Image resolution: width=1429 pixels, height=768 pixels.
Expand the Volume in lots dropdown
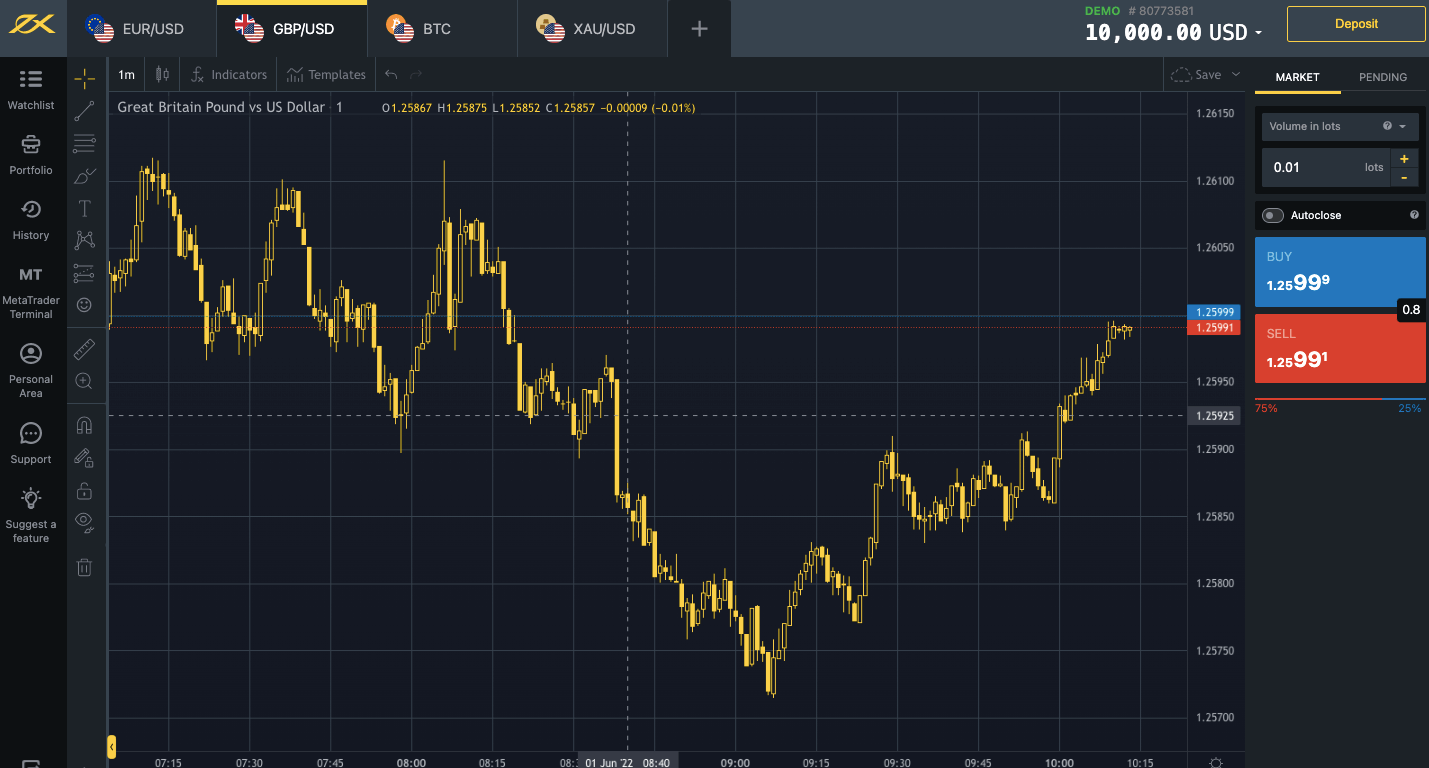pos(1337,127)
